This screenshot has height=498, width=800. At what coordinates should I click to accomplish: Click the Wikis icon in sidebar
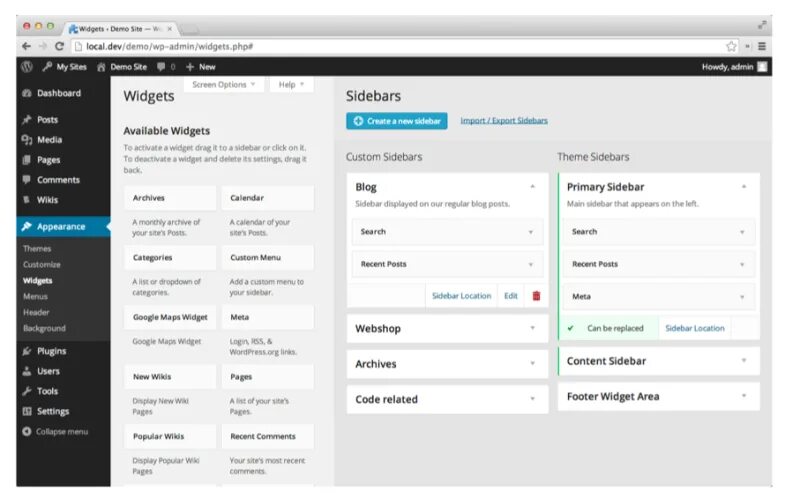point(27,200)
